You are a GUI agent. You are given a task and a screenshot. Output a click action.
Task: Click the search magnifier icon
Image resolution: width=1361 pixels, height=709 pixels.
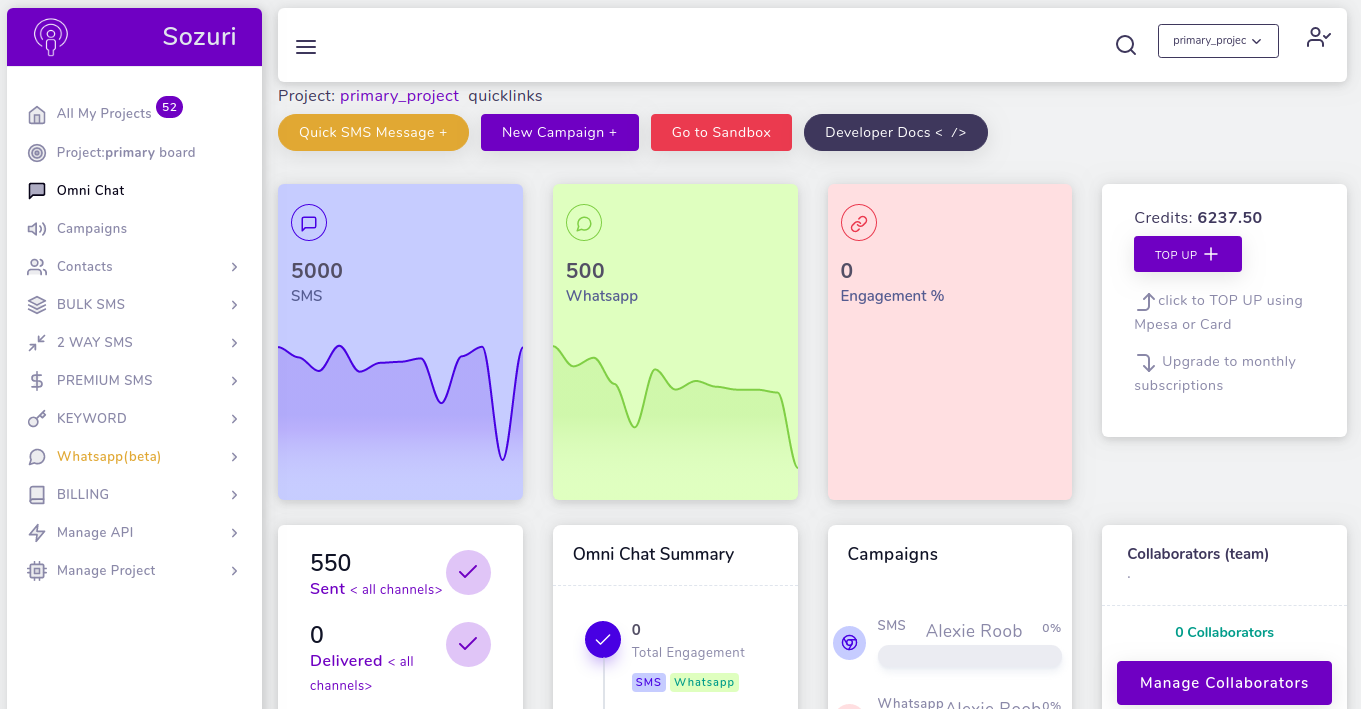tap(1126, 45)
